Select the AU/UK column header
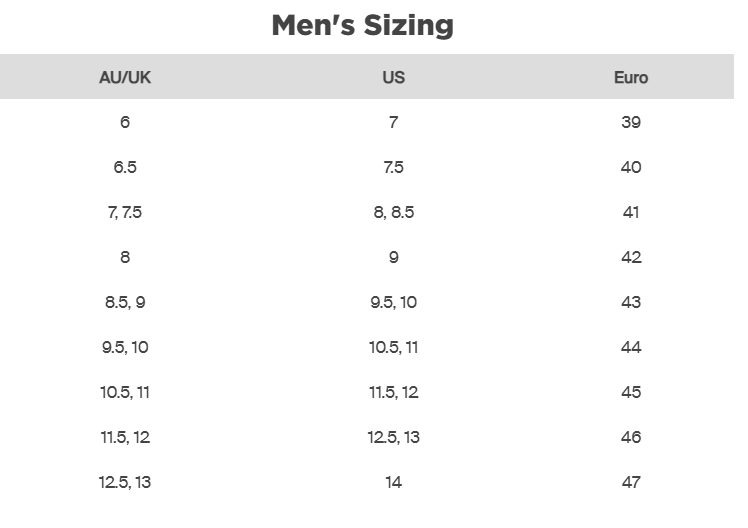Screen dimensions: 748x528 [x=125, y=77]
